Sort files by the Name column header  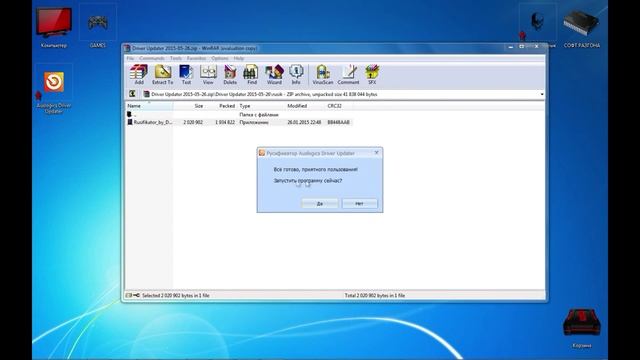pos(149,106)
